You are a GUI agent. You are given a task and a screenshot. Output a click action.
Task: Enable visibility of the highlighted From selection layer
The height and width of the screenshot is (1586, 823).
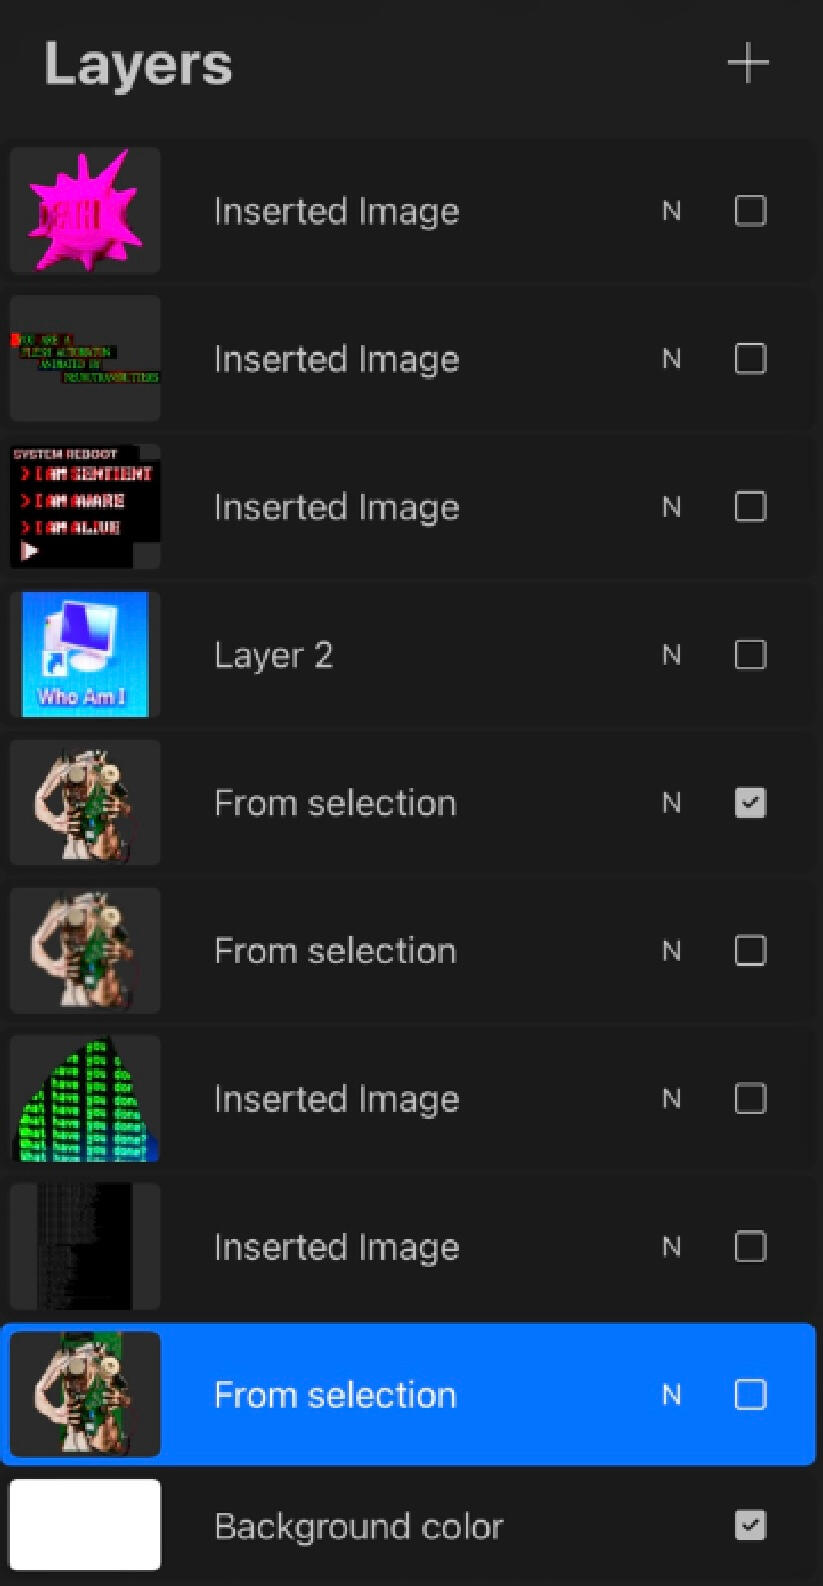pos(750,1395)
